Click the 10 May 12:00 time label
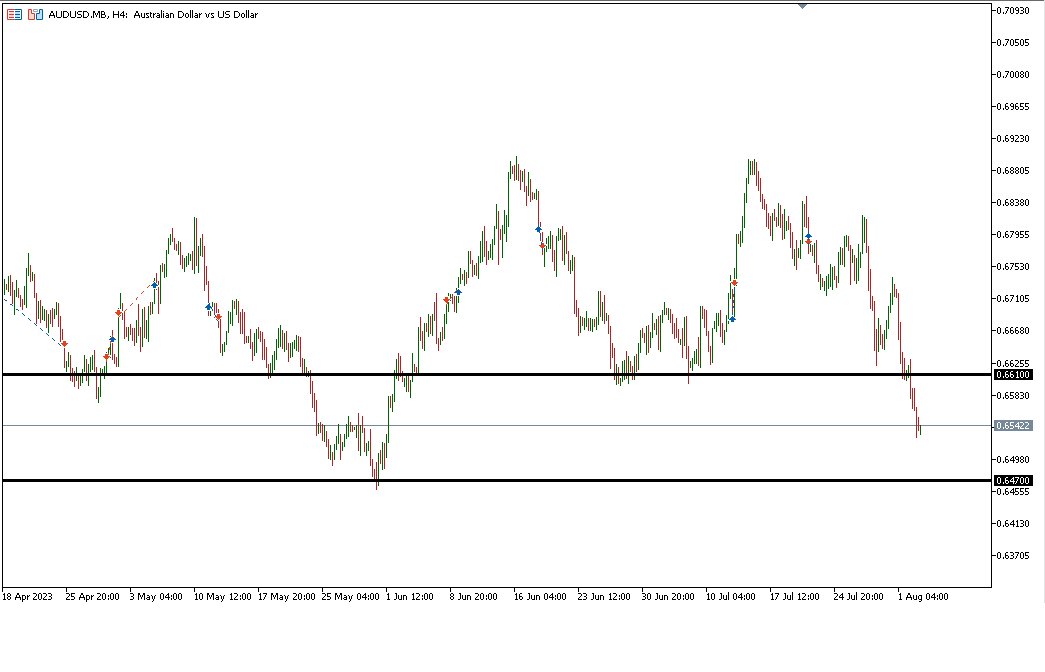The height and width of the screenshot is (672, 1045). point(223,597)
